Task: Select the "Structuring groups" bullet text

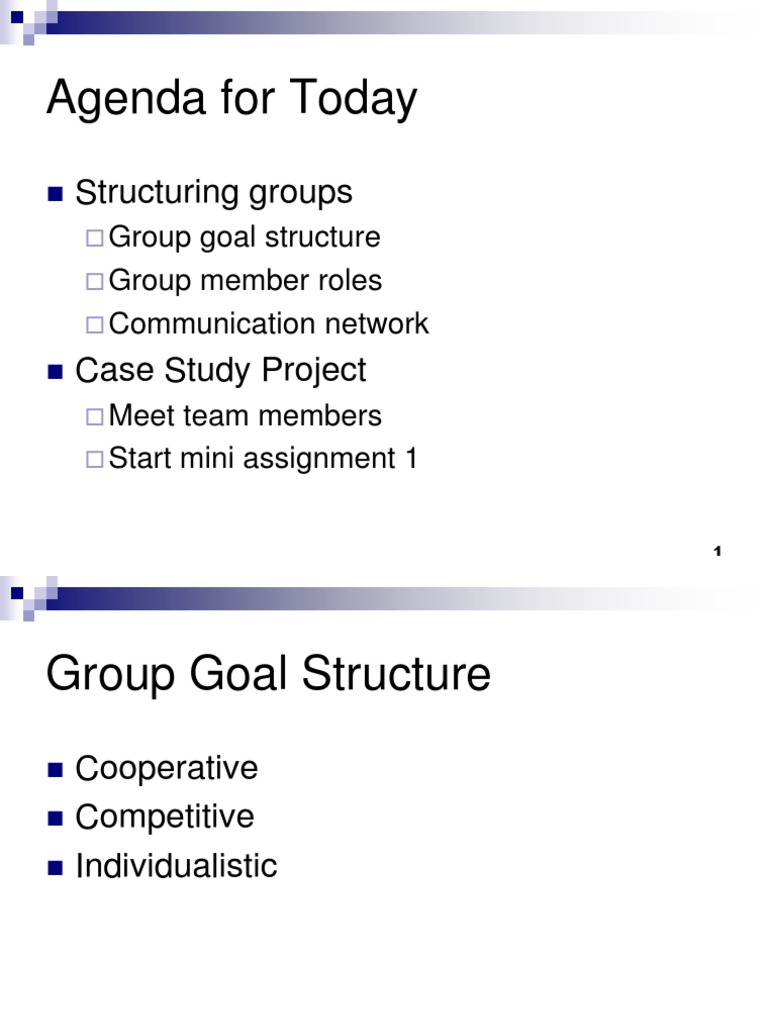Action: [213, 192]
